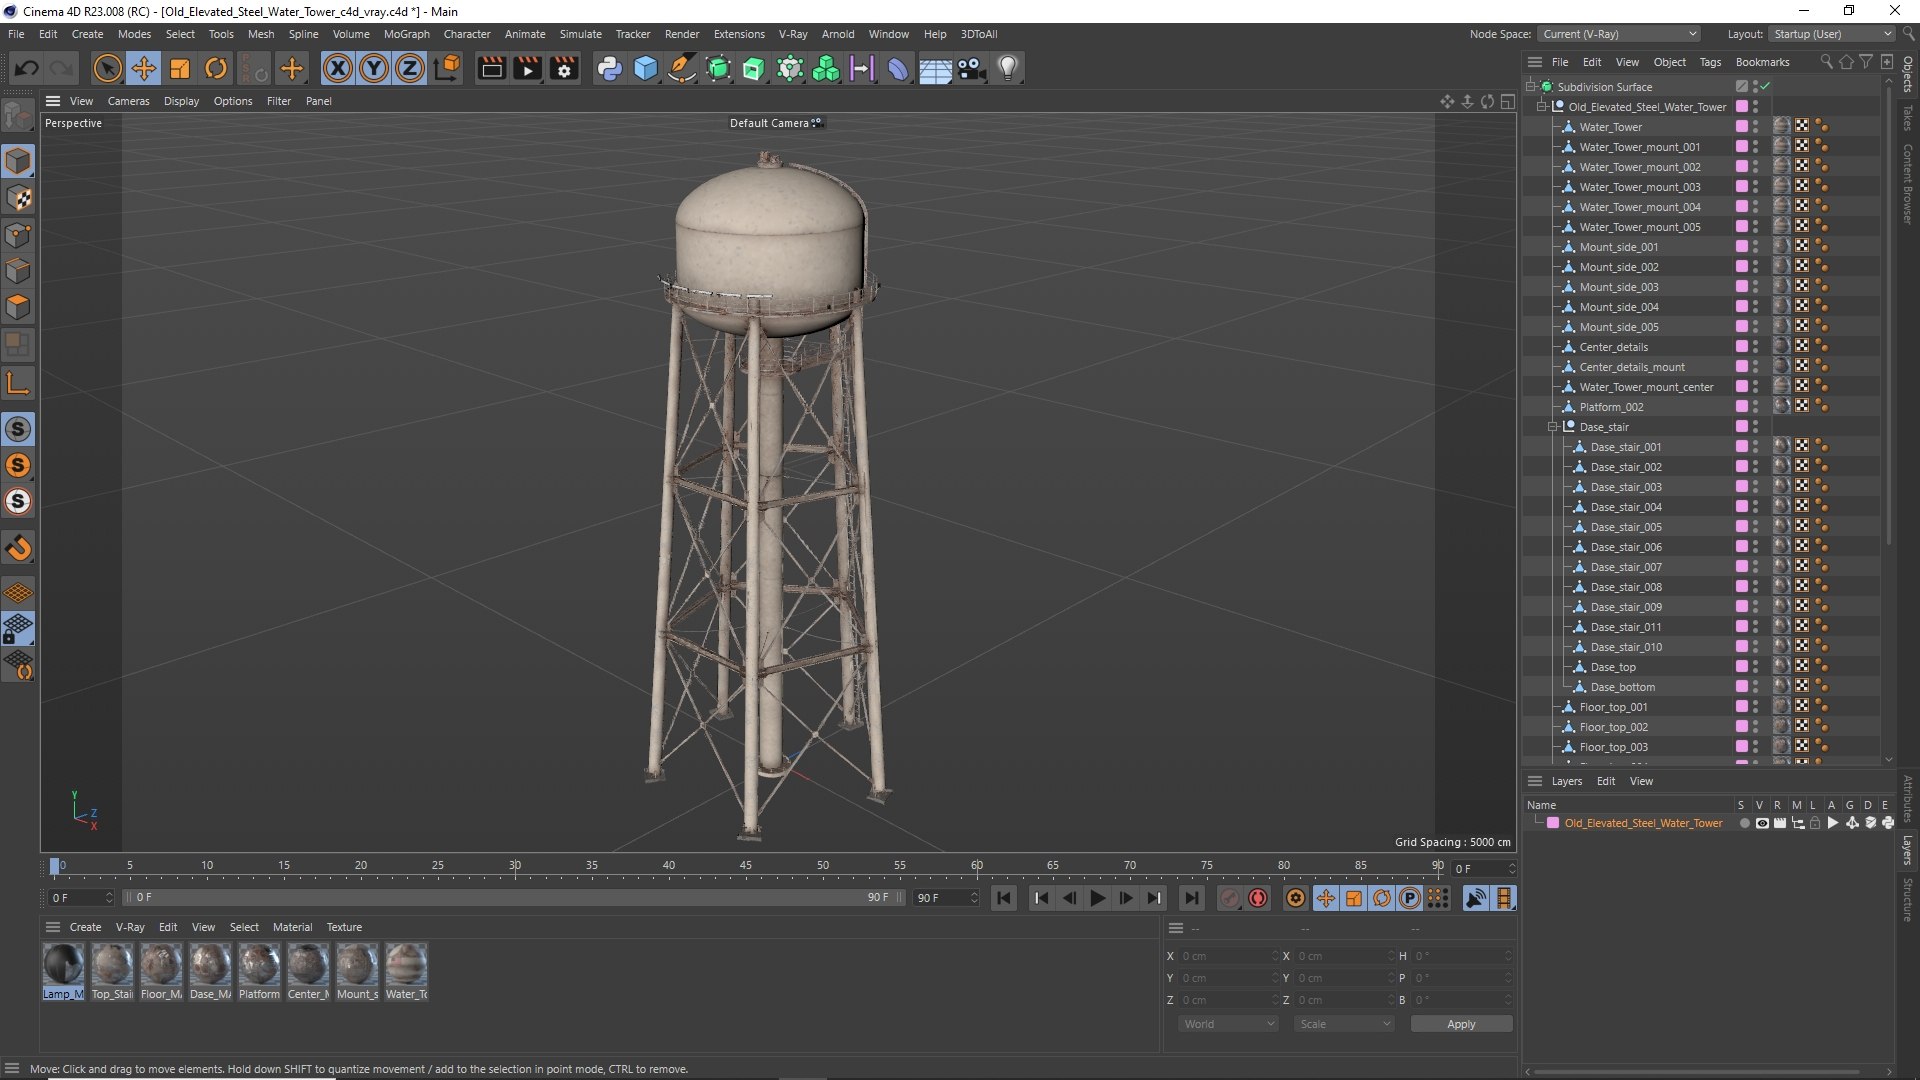Image resolution: width=1920 pixels, height=1080 pixels.
Task: Click the pink layer color swatch
Action: 1553,823
